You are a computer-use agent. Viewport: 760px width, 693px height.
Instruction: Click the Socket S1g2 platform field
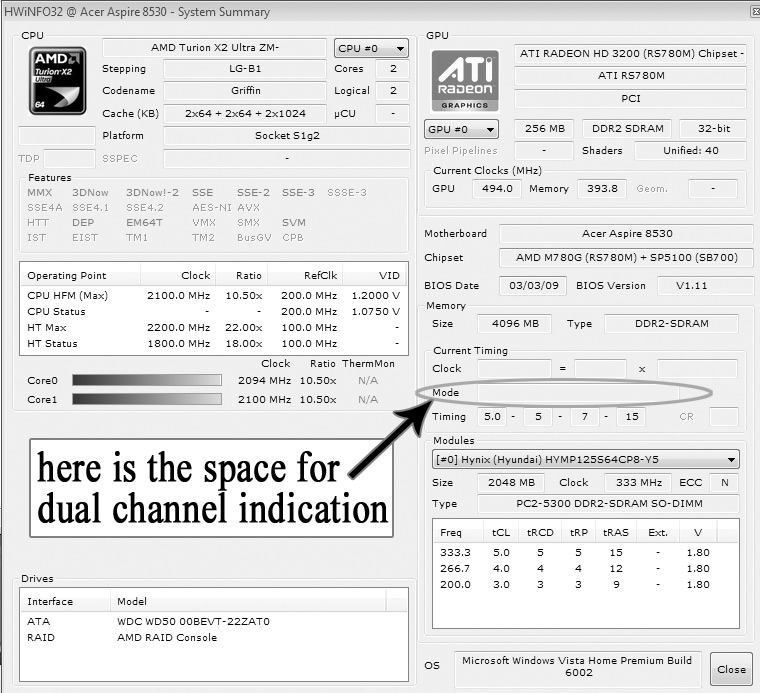[287, 136]
